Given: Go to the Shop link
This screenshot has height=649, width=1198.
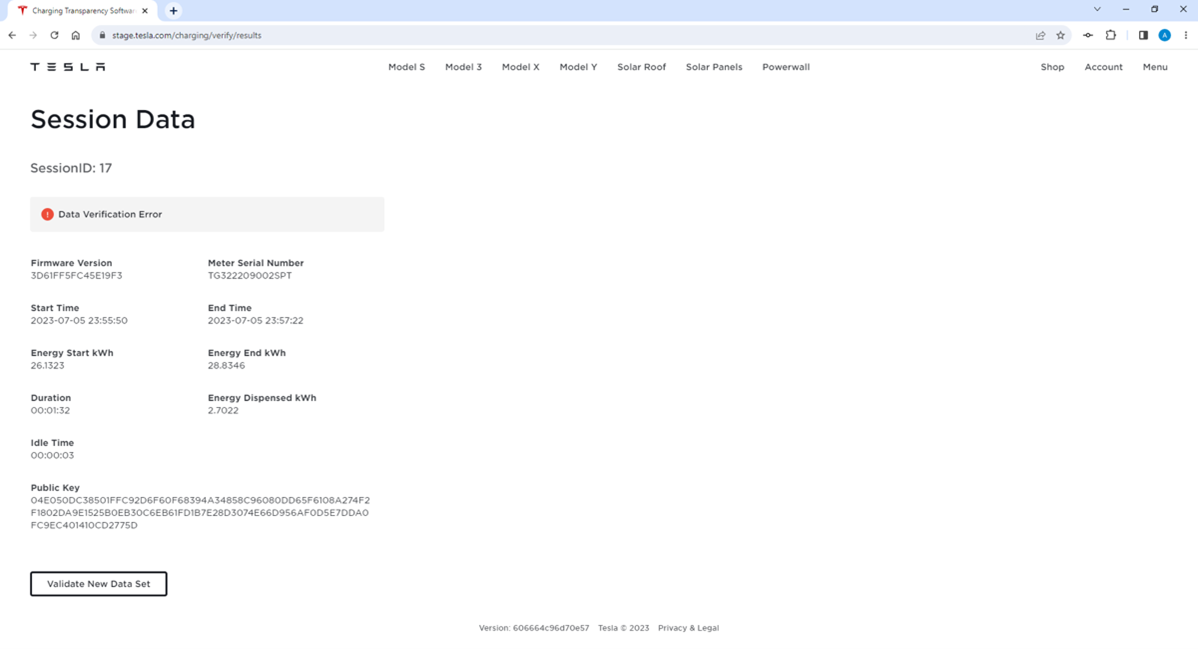Looking at the screenshot, I should point(1052,67).
